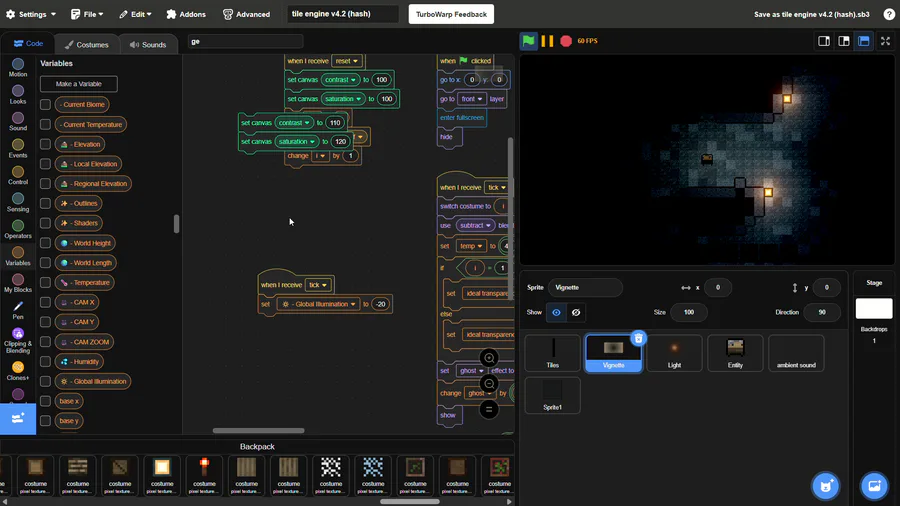This screenshot has height=506, width=900.
Task: Open the Advanced menu
Action: pos(246,14)
